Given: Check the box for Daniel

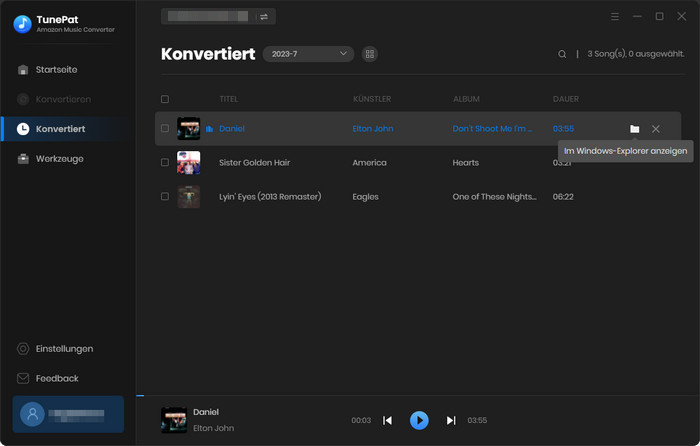Looking at the screenshot, I should (x=165, y=129).
